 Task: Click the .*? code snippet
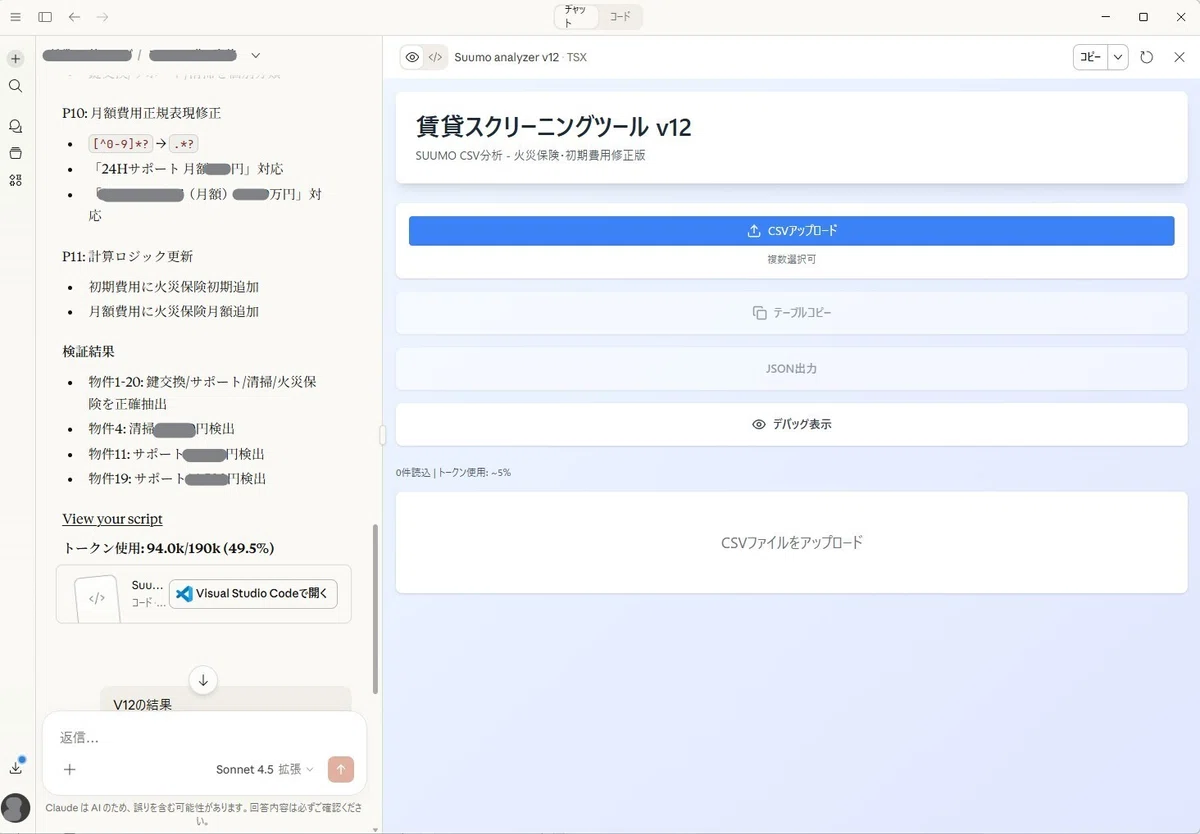pos(184,144)
